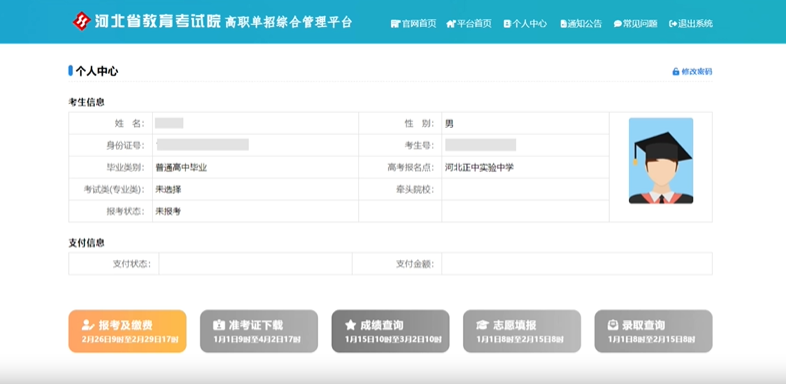786x384 pixels.
Task: Click the document icon beside 通知公告
Action: tap(563, 24)
